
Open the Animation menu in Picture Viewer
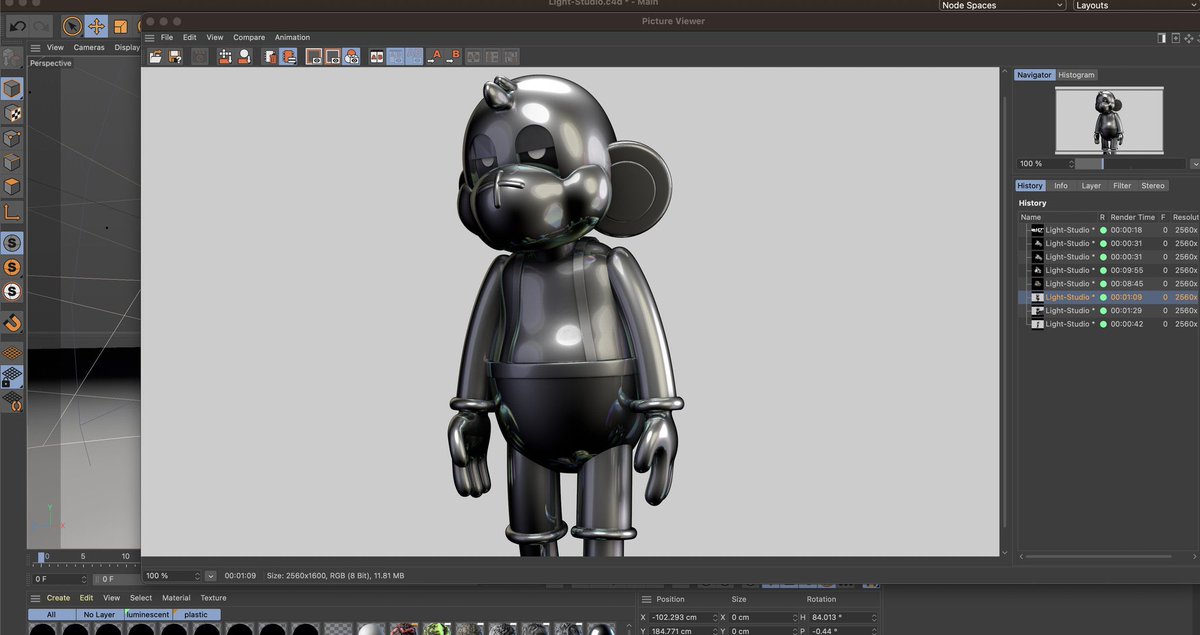(292, 37)
